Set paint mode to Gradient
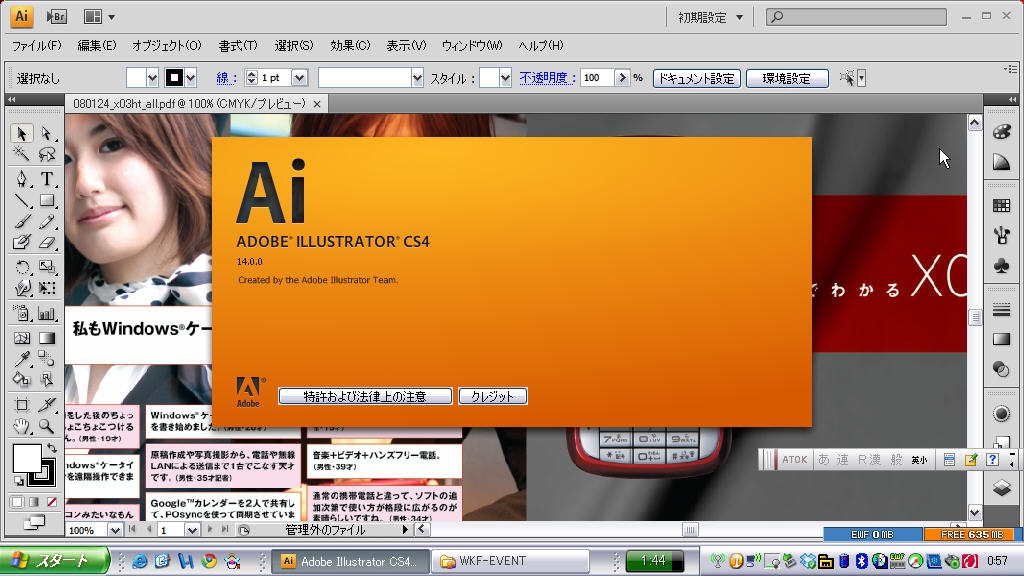 tap(34, 502)
